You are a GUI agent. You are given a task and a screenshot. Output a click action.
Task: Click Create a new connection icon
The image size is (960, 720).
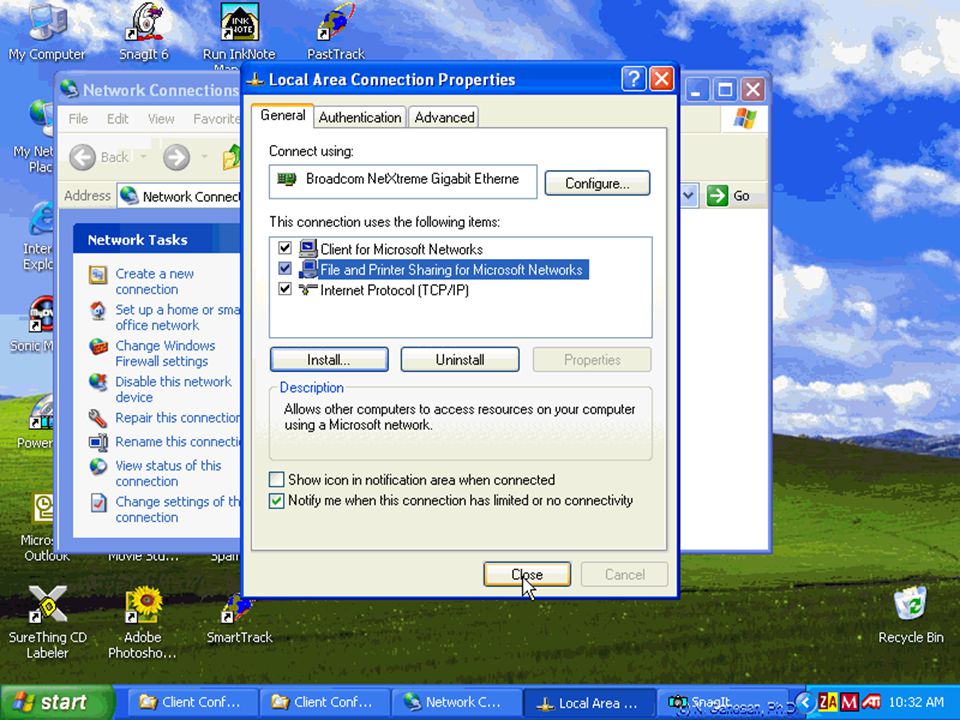(x=98, y=275)
